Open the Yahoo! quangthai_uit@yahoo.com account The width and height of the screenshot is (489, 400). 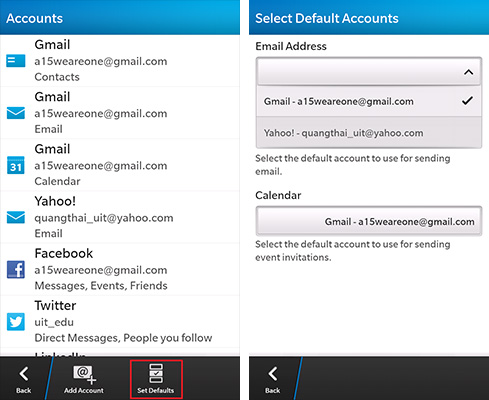pyautogui.click(x=120, y=217)
